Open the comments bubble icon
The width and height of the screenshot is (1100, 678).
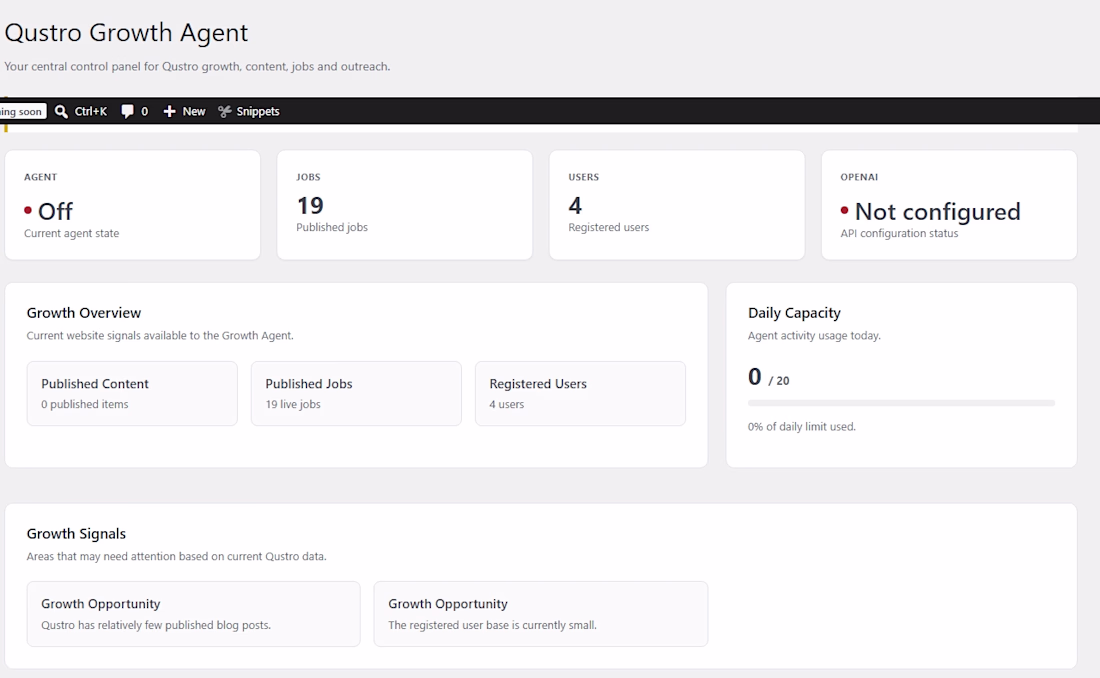127,112
